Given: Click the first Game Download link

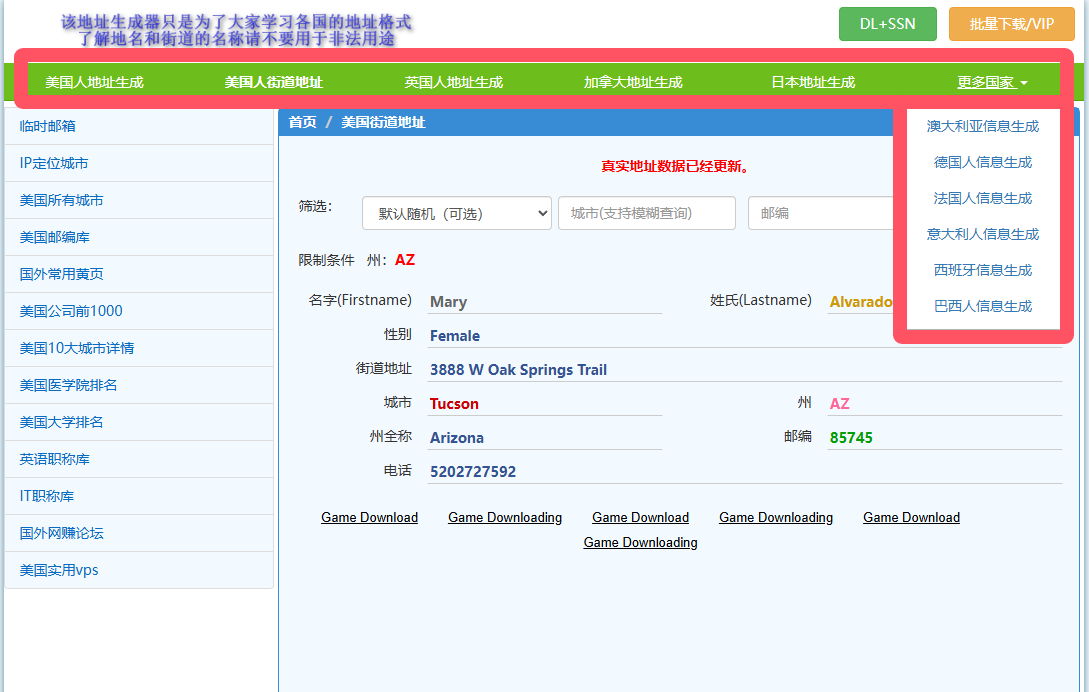Looking at the screenshot, I should coord(369,517).
